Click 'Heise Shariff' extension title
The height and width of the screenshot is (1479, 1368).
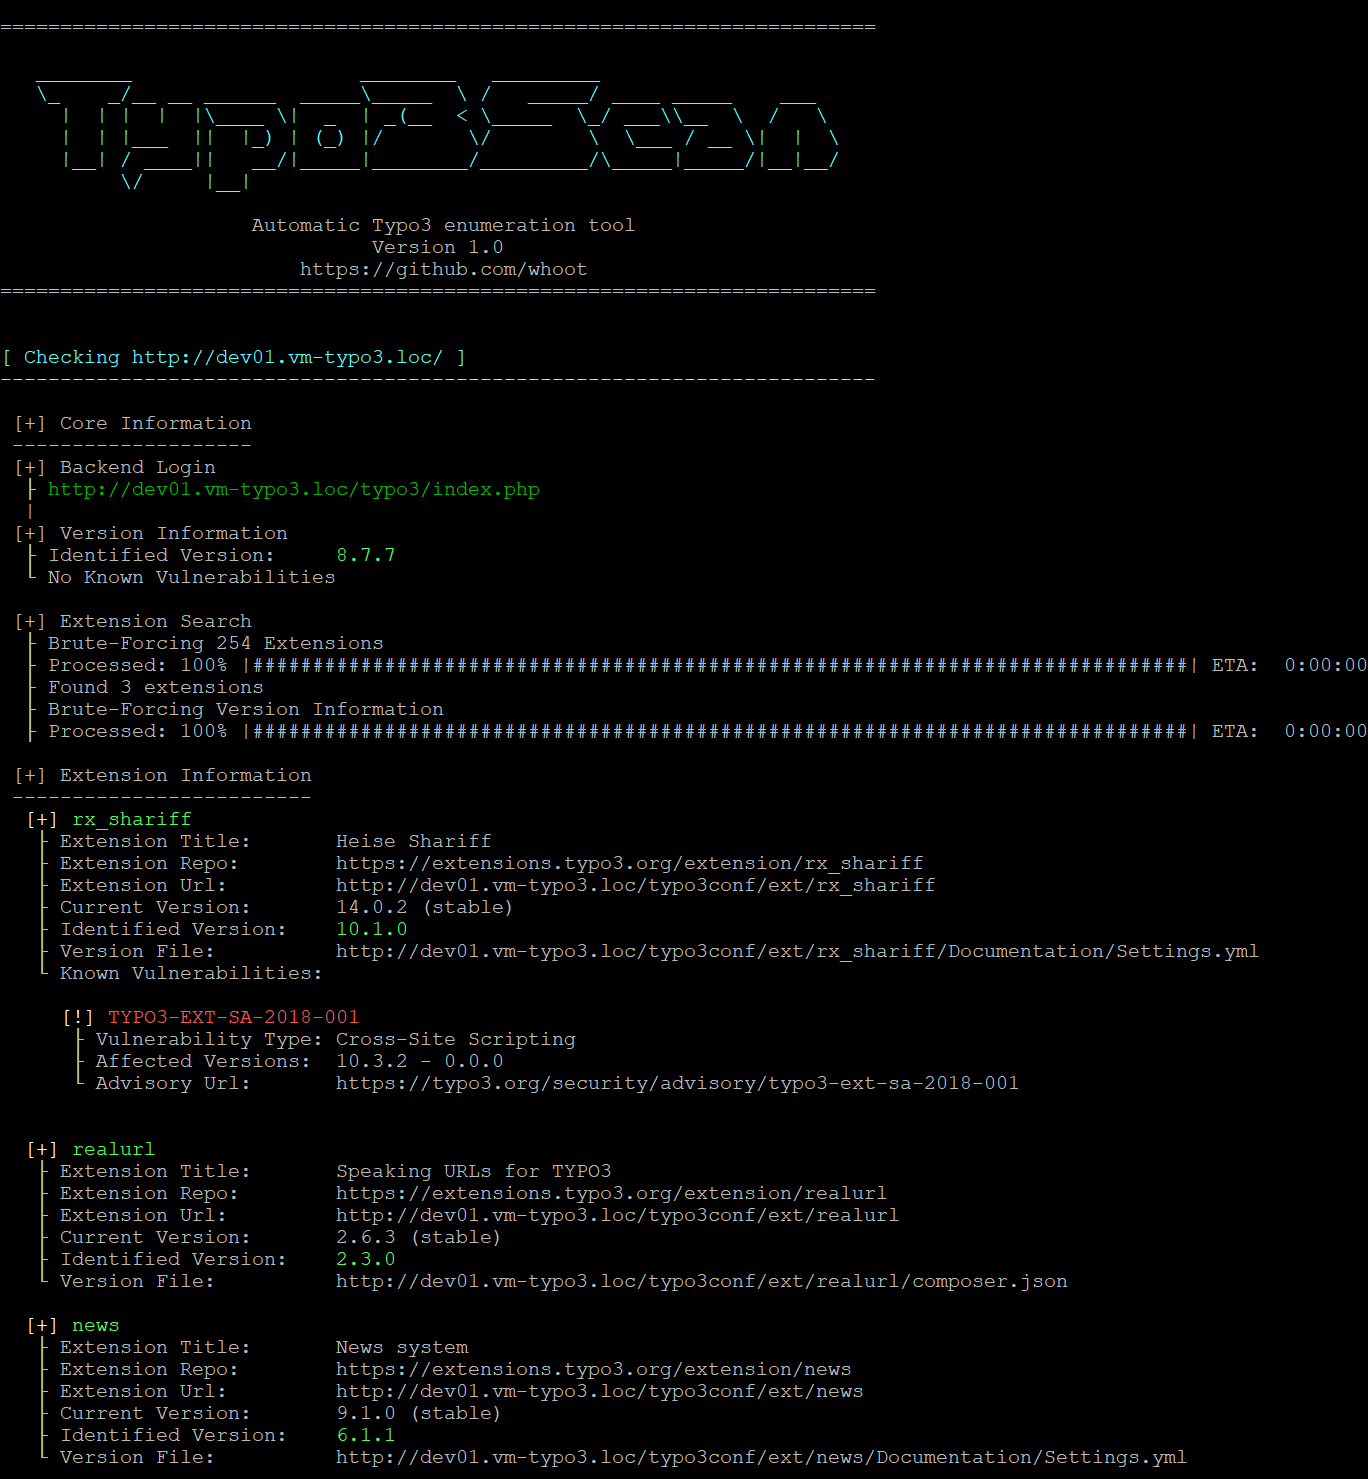[413, 841]
